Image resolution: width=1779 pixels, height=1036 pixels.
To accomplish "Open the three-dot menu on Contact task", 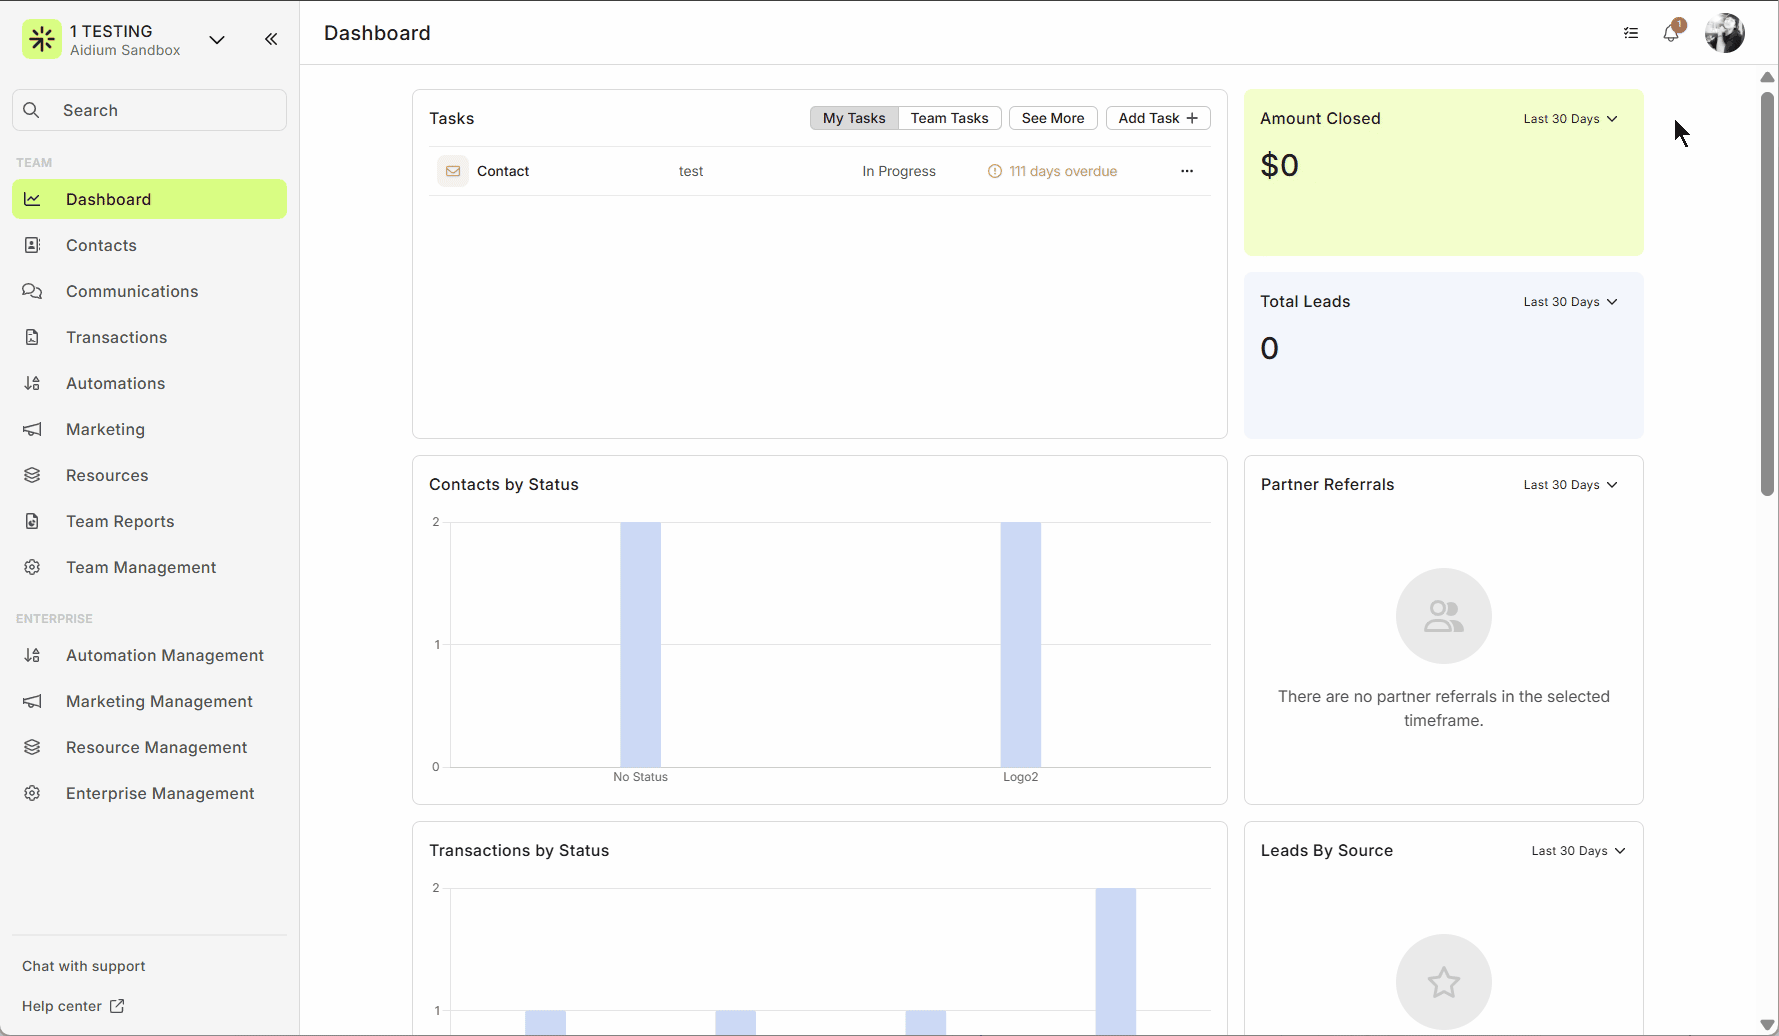I will (1187, 171).
